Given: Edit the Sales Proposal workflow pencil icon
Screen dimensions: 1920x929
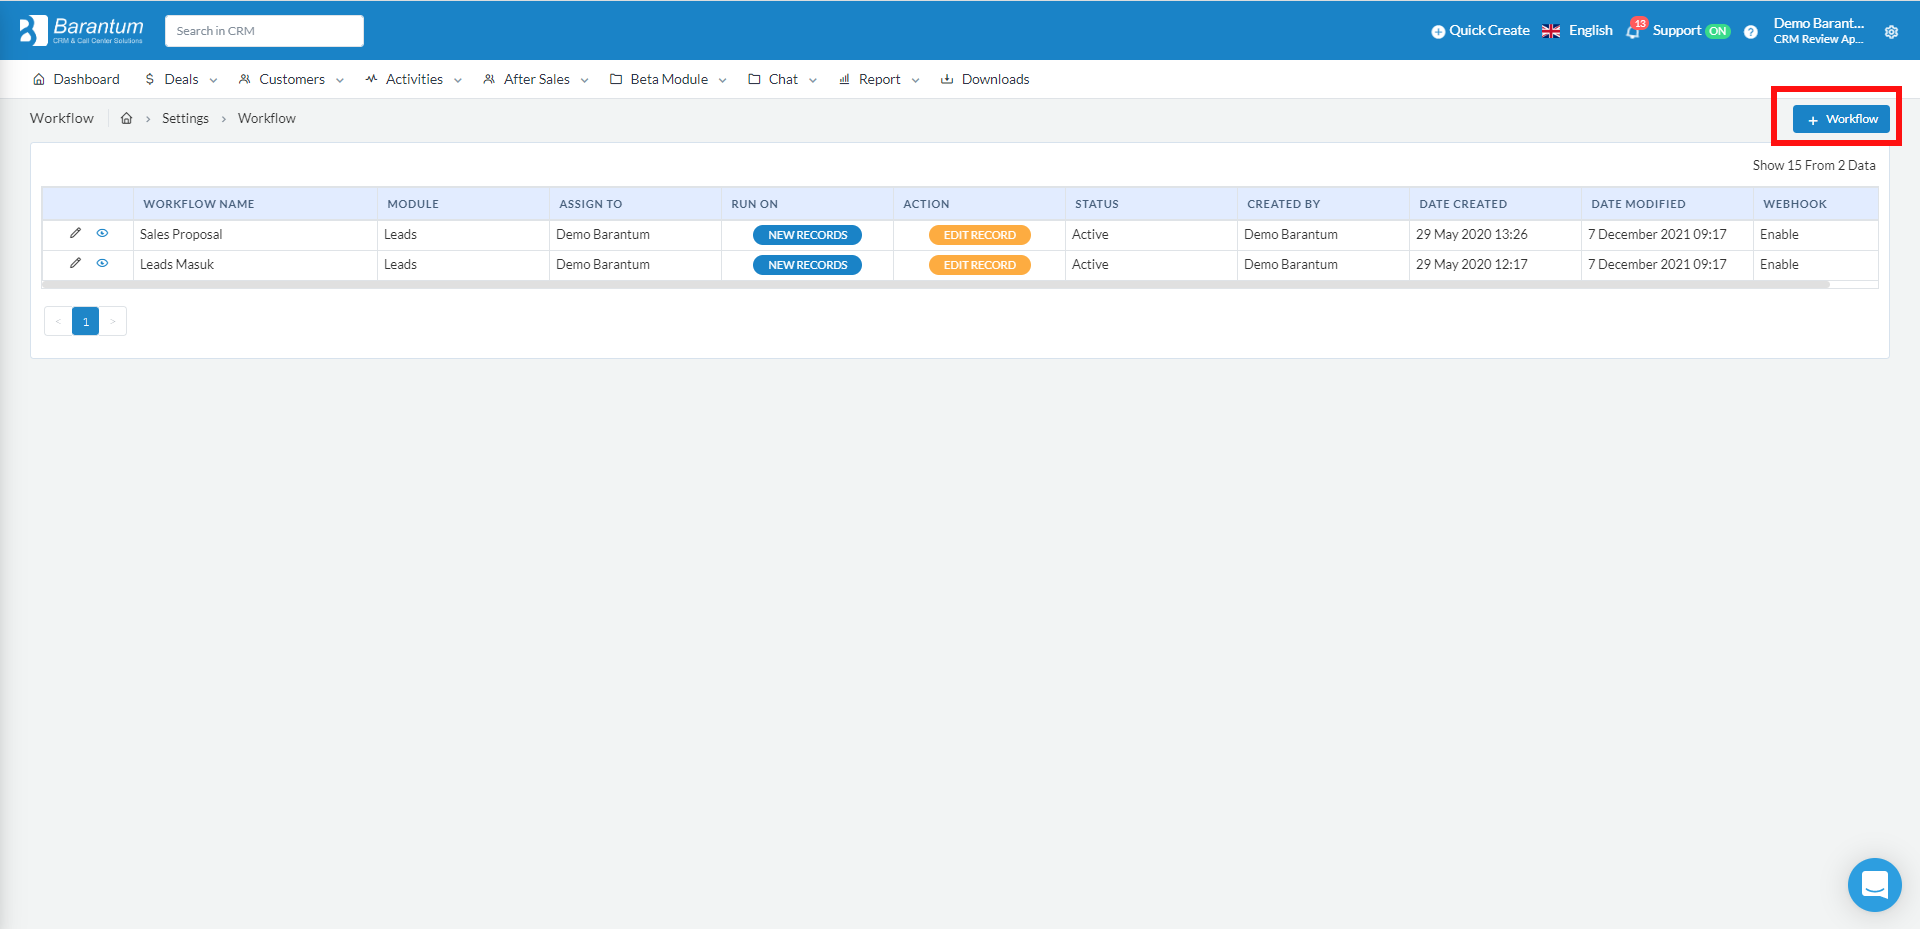Looking at the screenshot, I should click(x=75, y=233).
